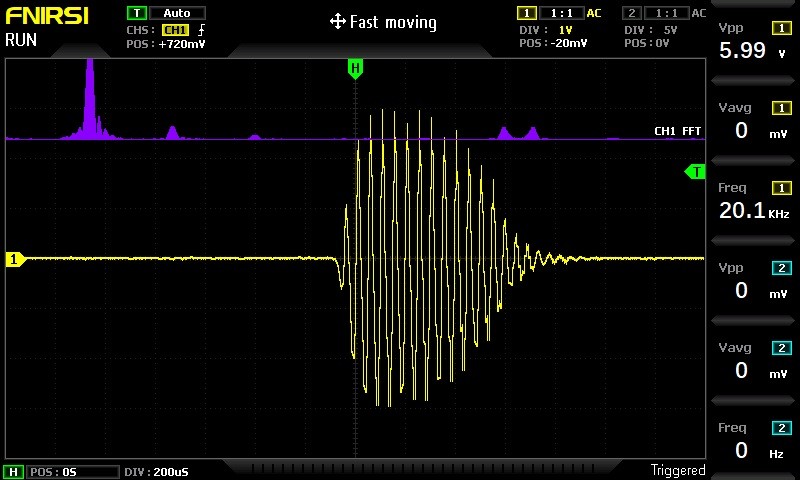Click the H icon in bottom bar
Screen dimensions: 800x480
tap(14, 472)
